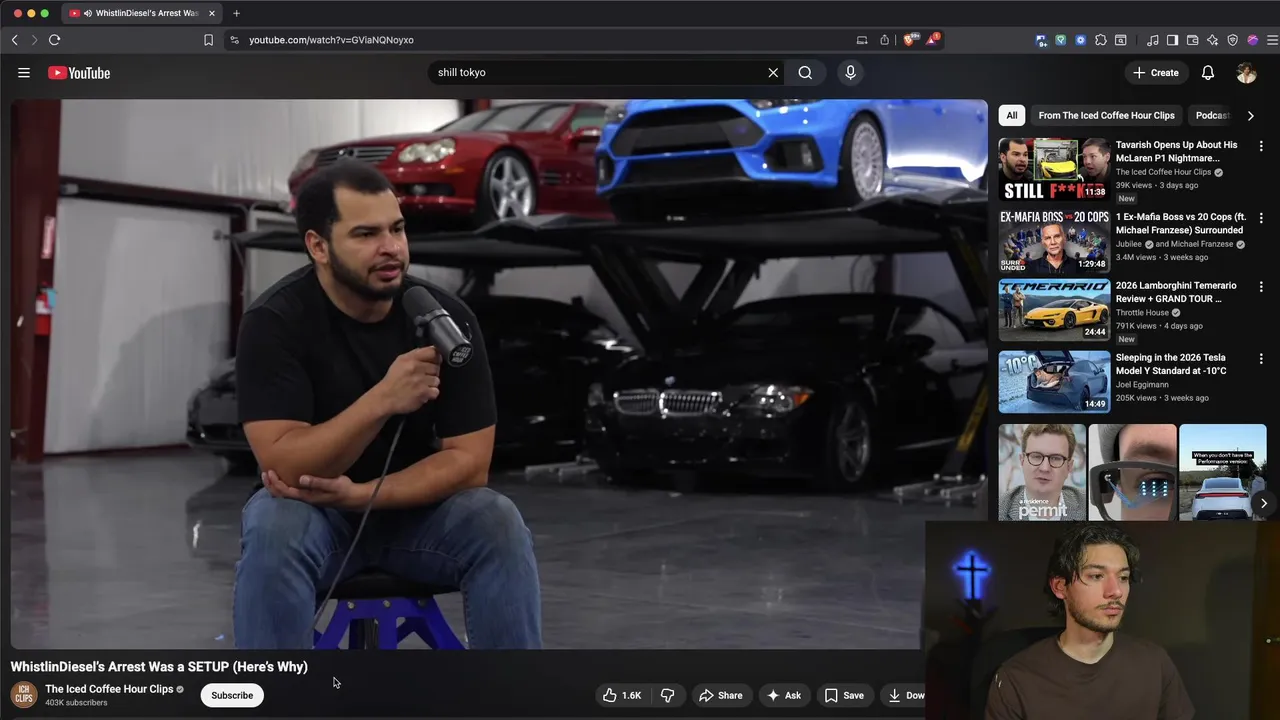This screenshot has width=1280, height=720.
Task: Select the All filter chip
Action: (1012, 115)
